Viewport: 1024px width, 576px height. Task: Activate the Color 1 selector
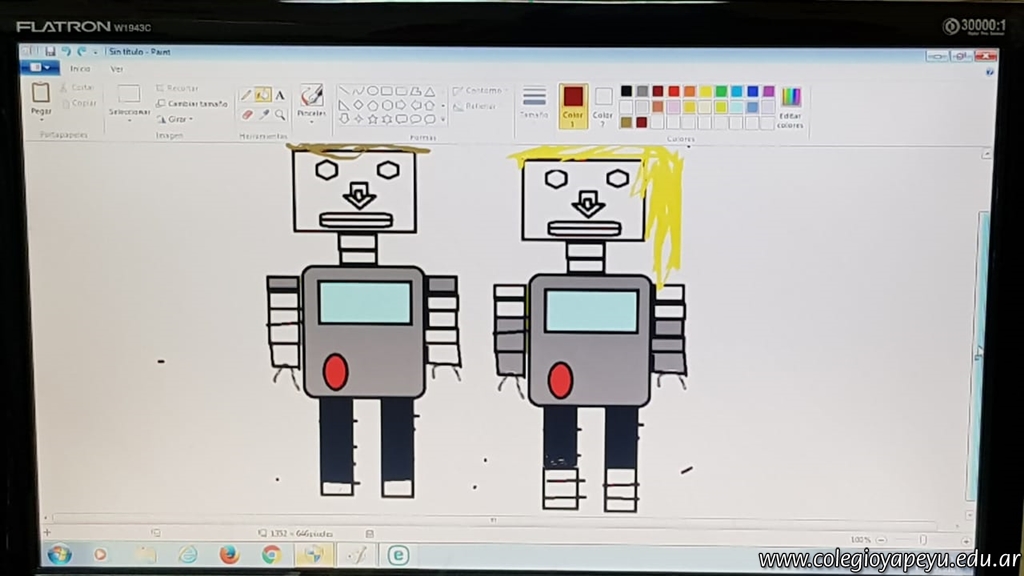(x=573, y=105)
